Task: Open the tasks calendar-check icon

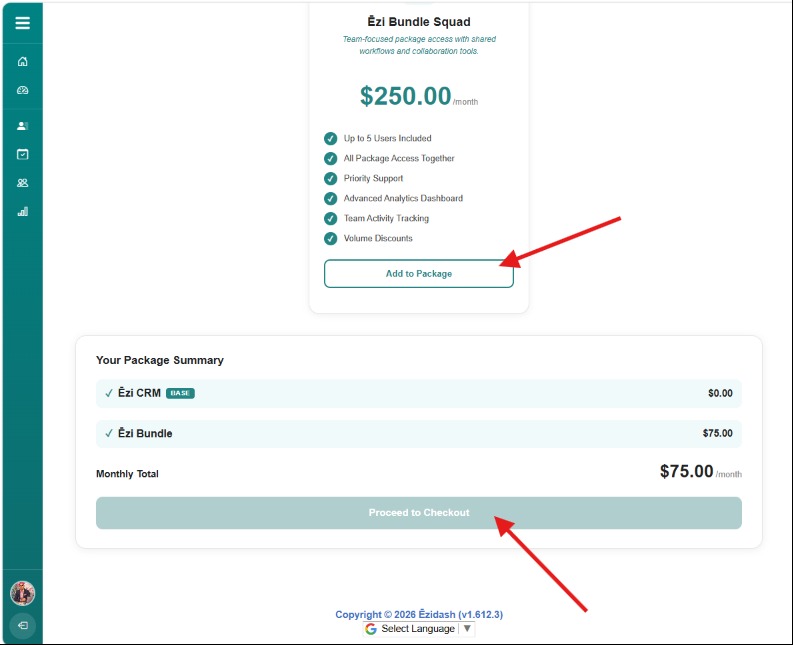Action: point(22,154)
